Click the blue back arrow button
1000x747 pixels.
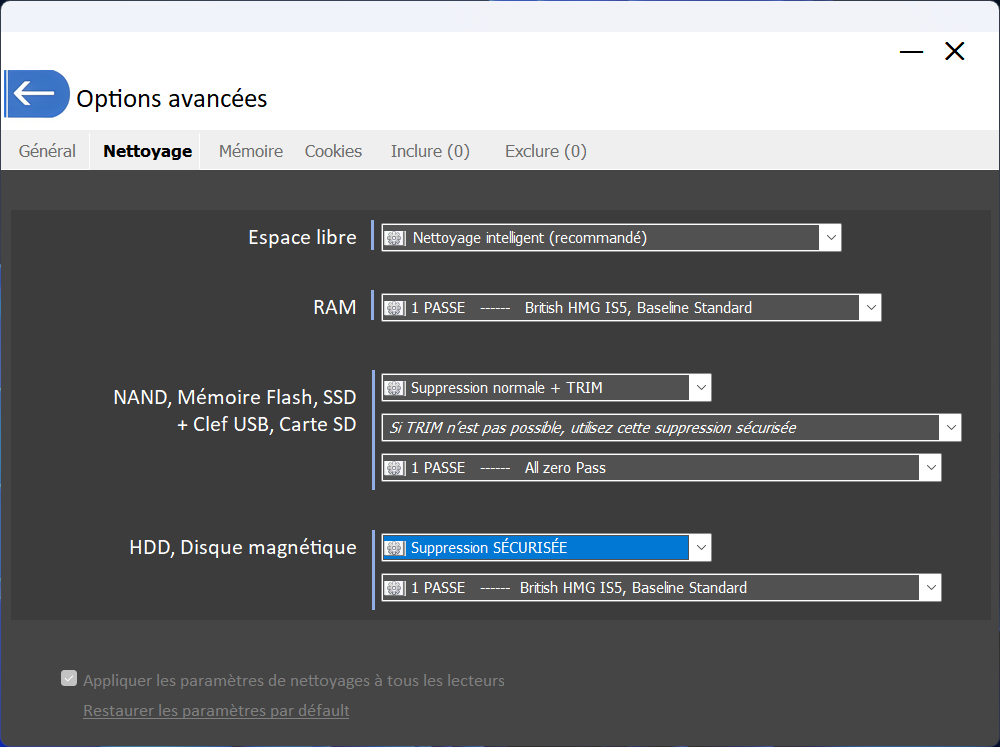36,94
